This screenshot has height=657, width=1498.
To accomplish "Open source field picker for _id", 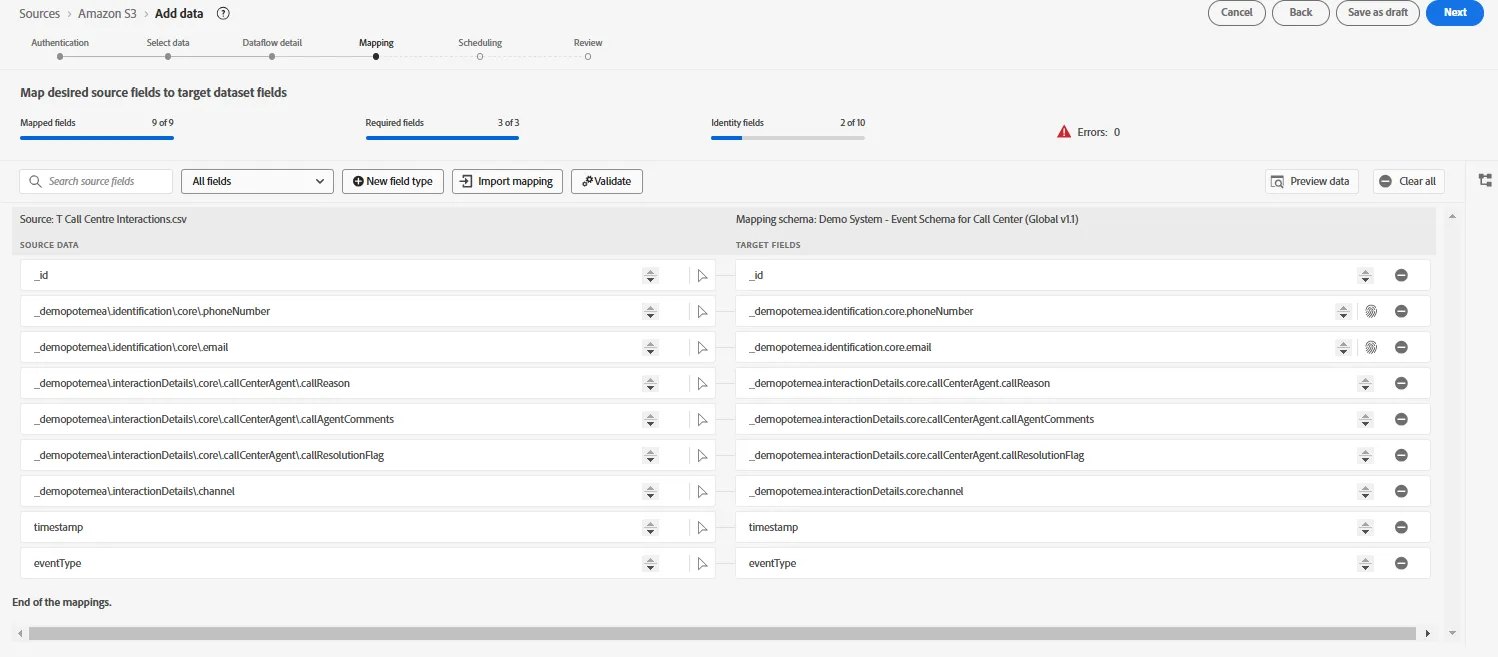I will tap(650, 275).
